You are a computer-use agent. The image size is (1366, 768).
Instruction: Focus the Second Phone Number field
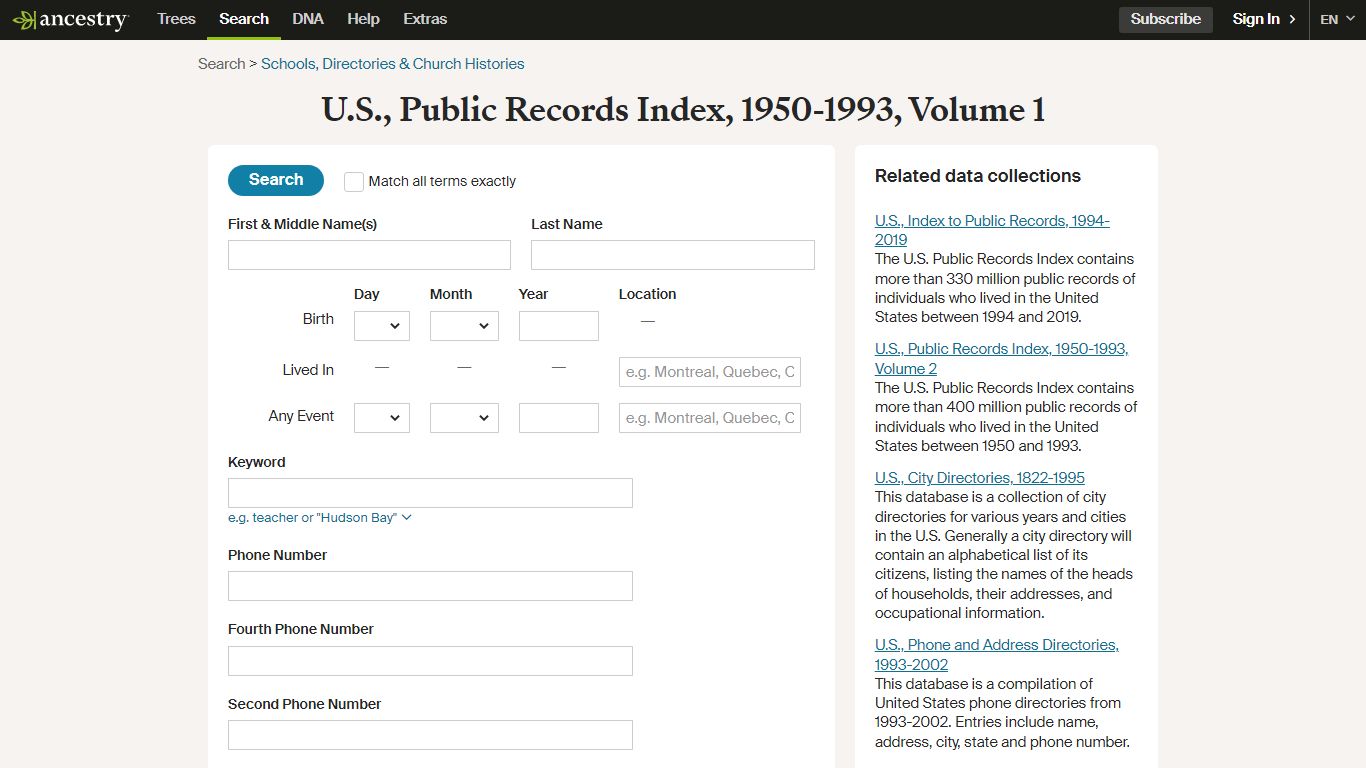pyautogui.click(x=430, y=735)
